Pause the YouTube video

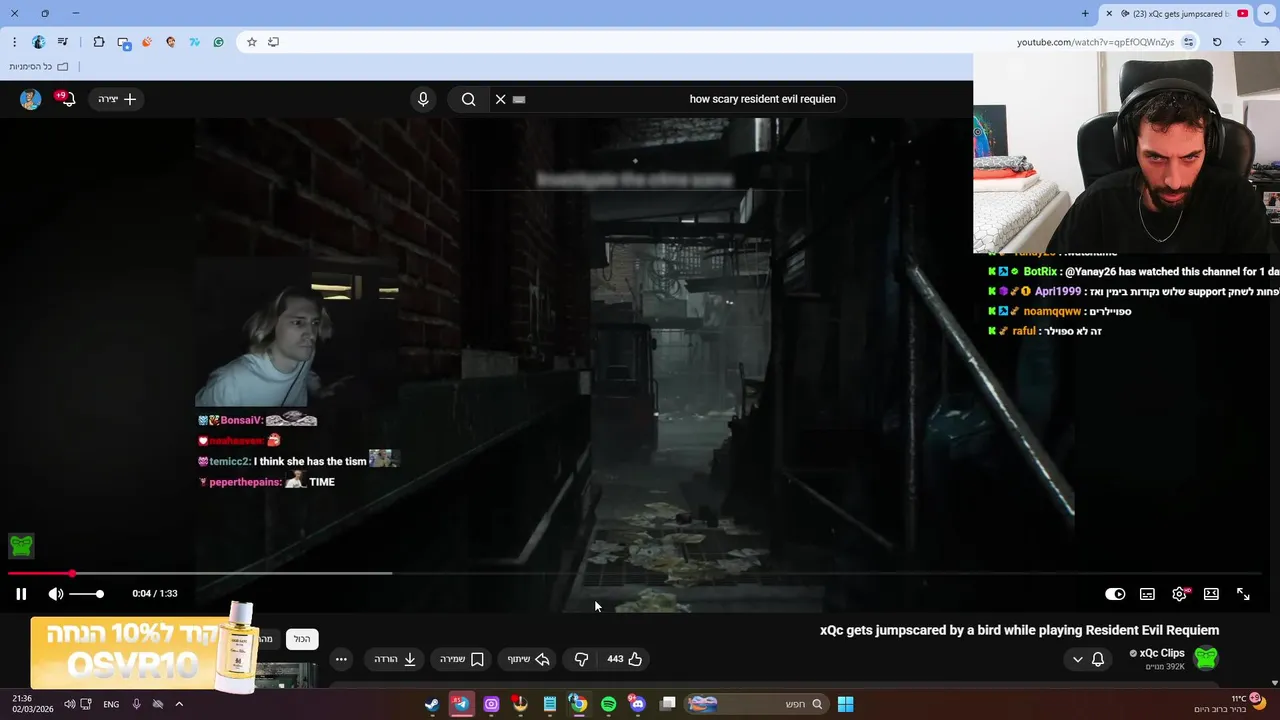(21, 594)
